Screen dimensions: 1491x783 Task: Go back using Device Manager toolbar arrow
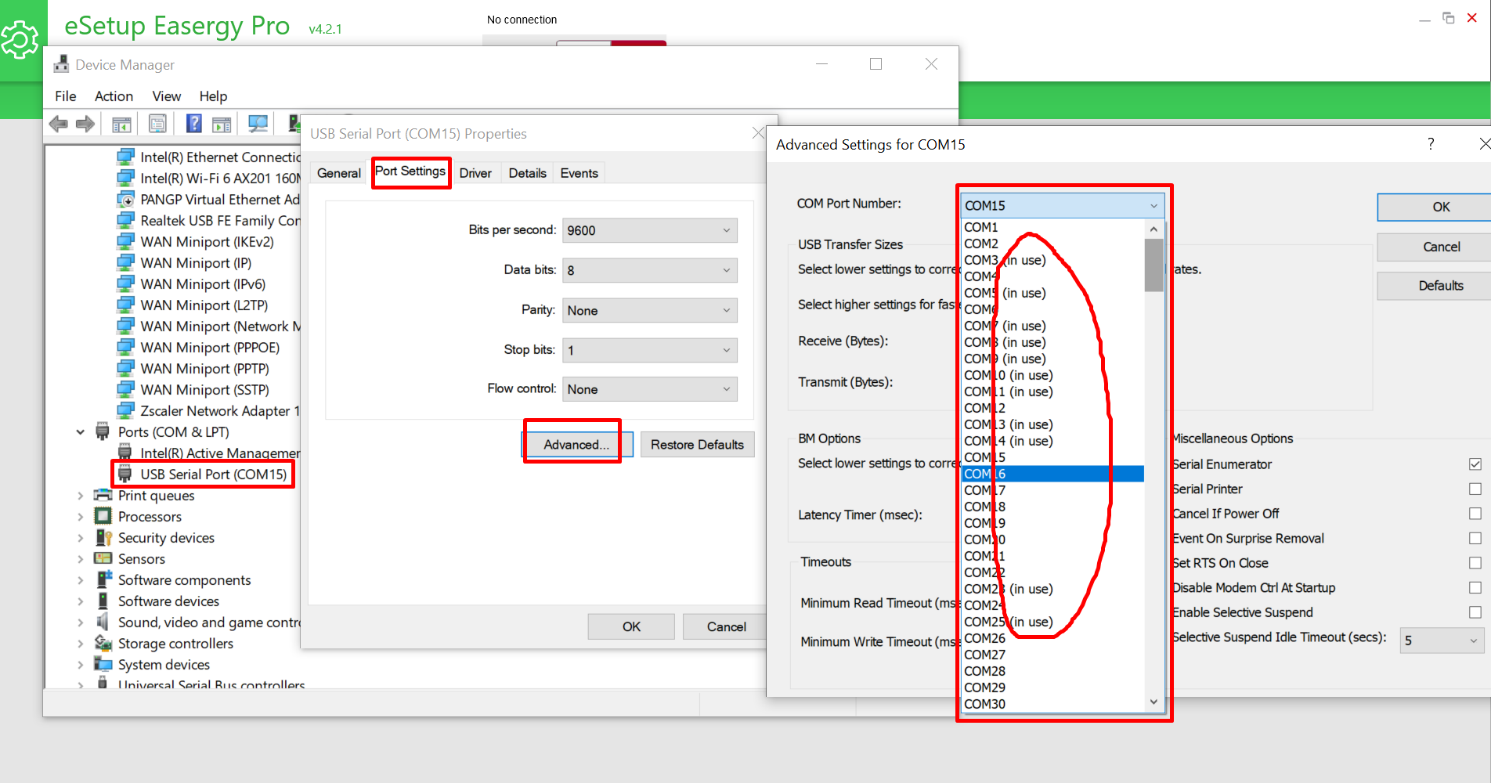point(58,124)
